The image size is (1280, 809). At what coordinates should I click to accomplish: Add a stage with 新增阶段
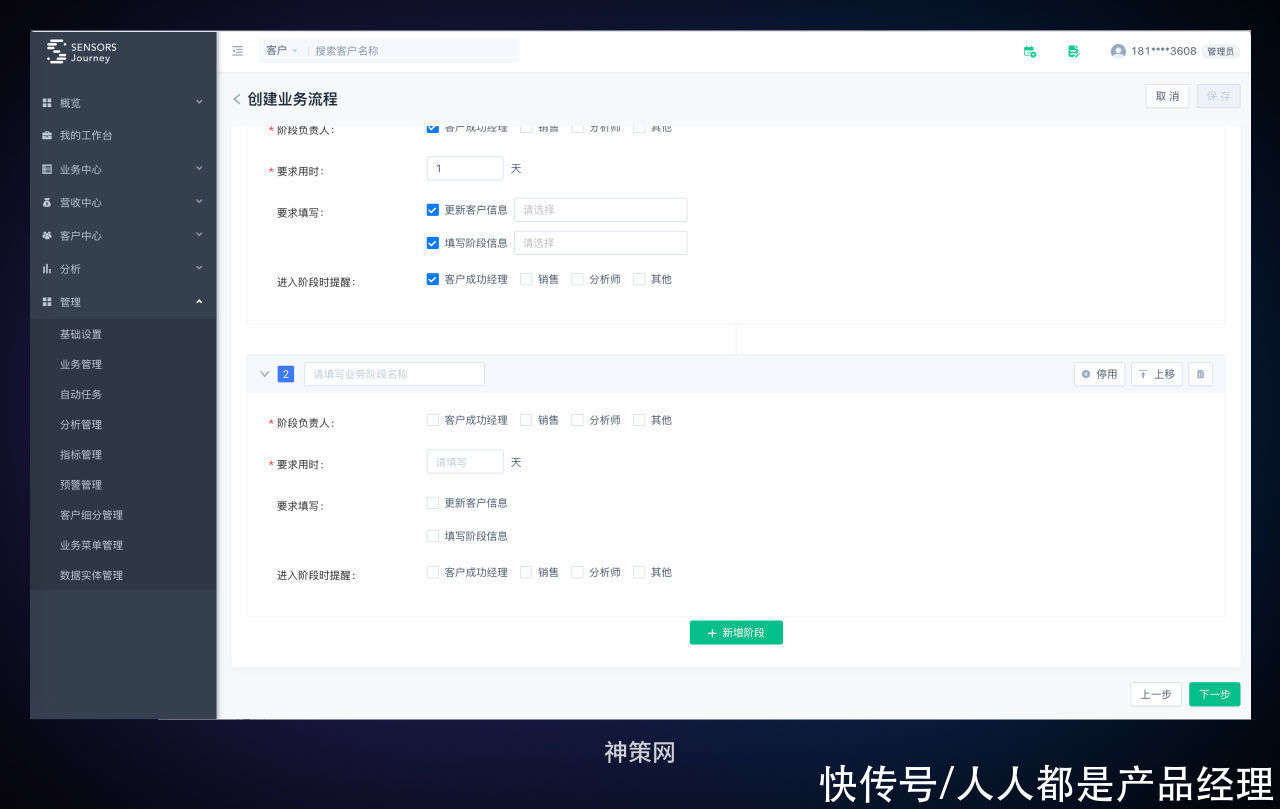coord(736,632)
